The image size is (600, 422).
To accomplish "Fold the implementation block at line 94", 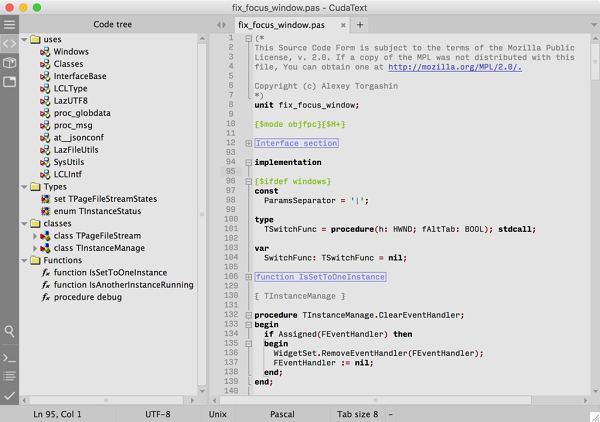I will click(x=249, y=163).
